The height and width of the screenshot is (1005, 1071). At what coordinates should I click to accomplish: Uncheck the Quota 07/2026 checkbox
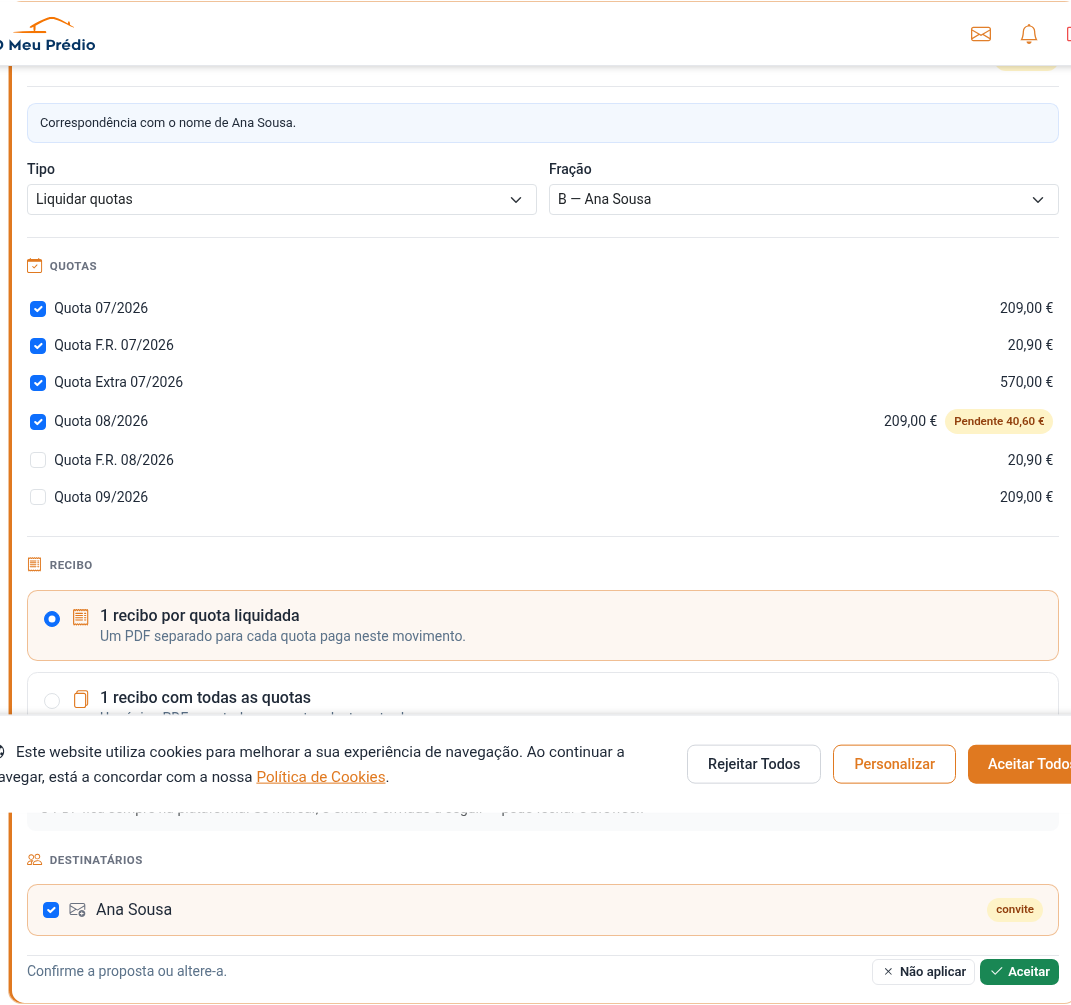point(38,309)
